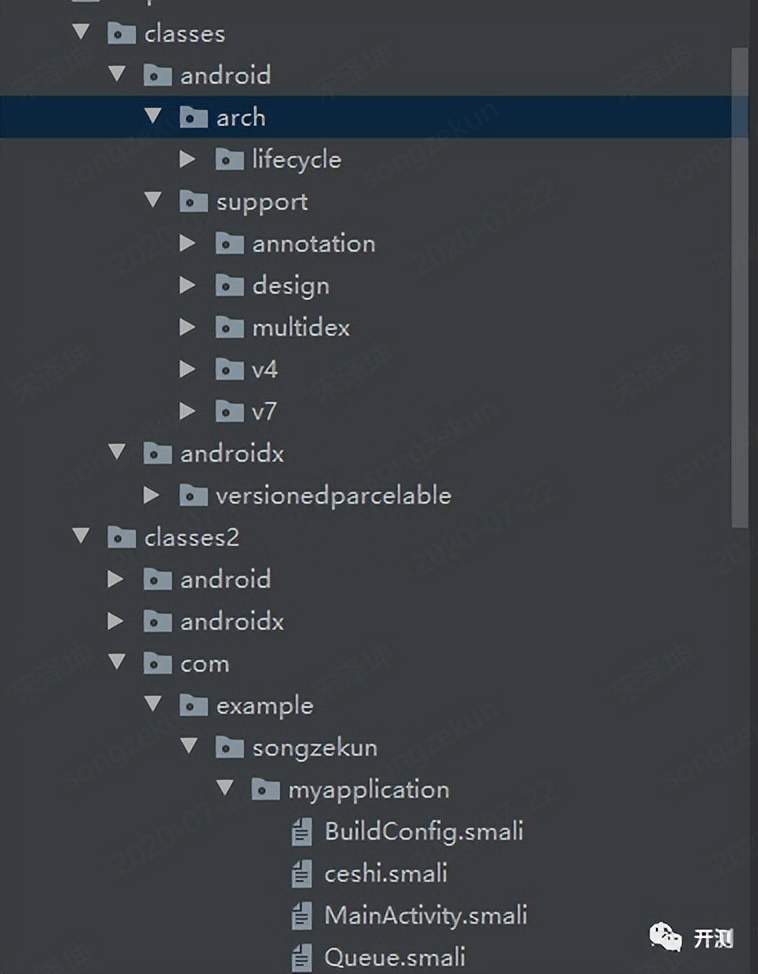Viewport: 758px width, 974px height.
Task: Click the ceshi.smali file icon
Action: coord(302,874)
